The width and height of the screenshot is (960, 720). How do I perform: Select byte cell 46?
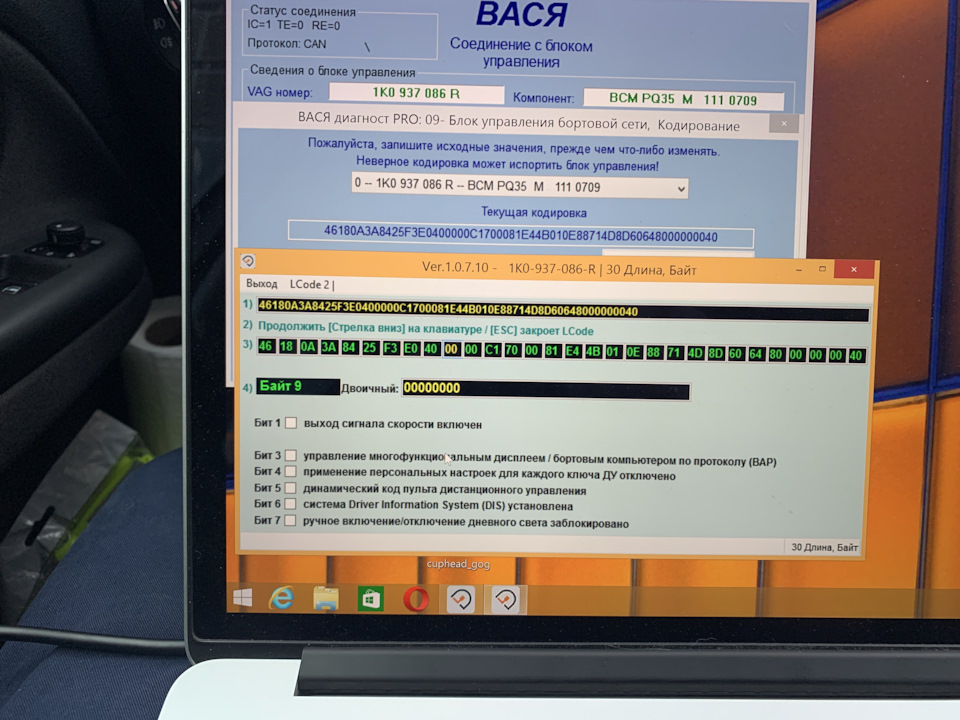tap(266, 346)
